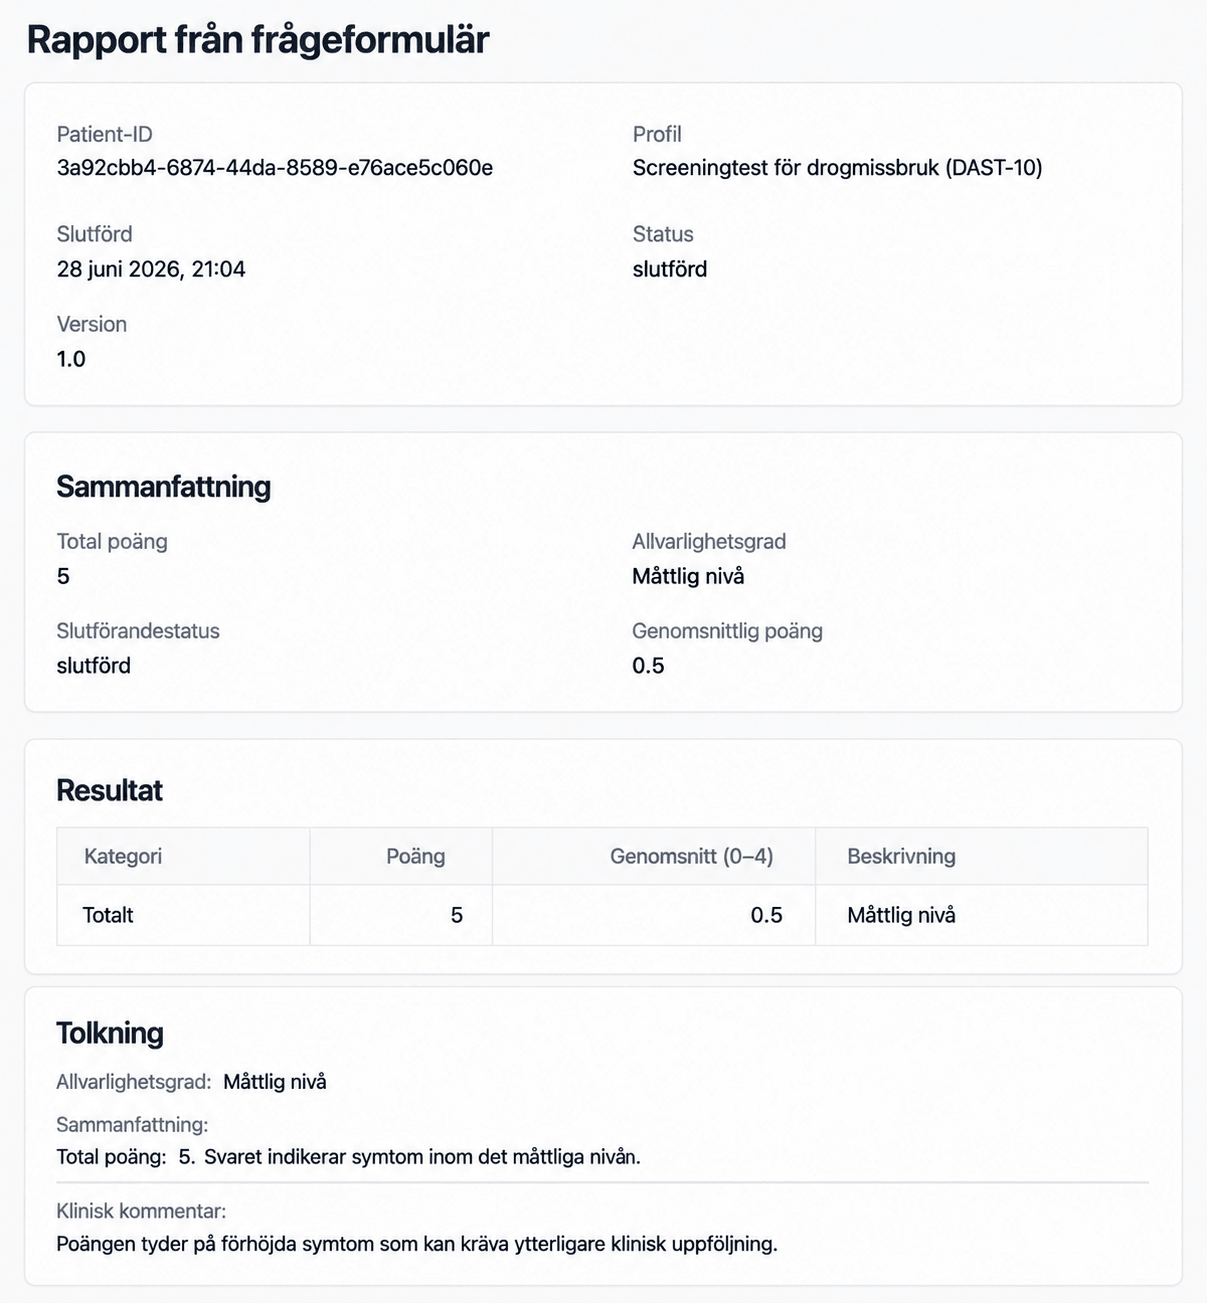1207x1303 pixels.
Task: Click the Beskrivning column header
Action: coord(901,856)
